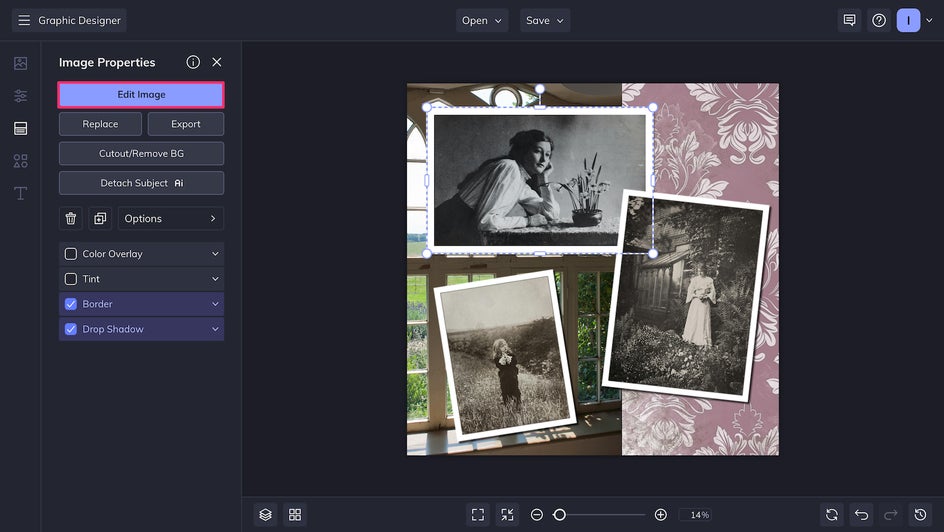944x532 pixels.
Task: Click the undo arrow icon
Action: [861, 514]
